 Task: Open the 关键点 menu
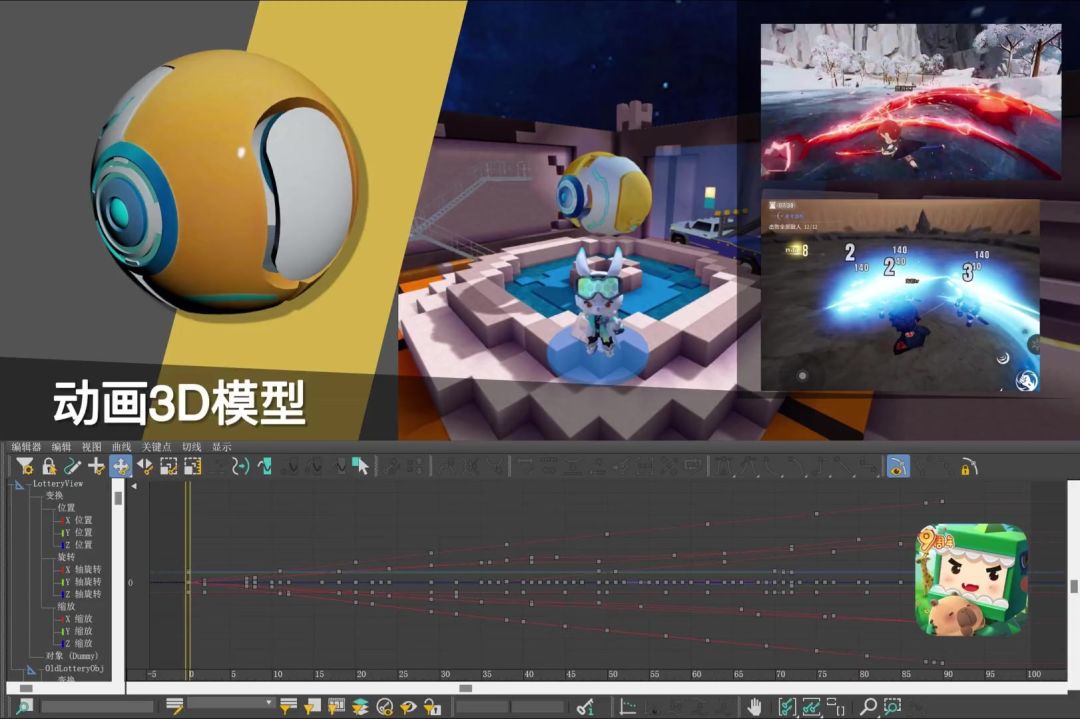[156, 447]
